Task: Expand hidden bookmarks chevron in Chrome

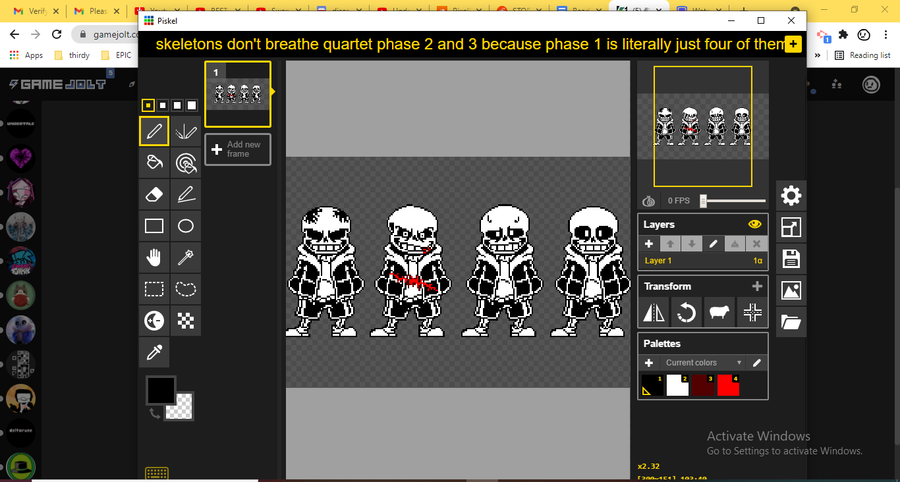Action: (x=817, y=55)
